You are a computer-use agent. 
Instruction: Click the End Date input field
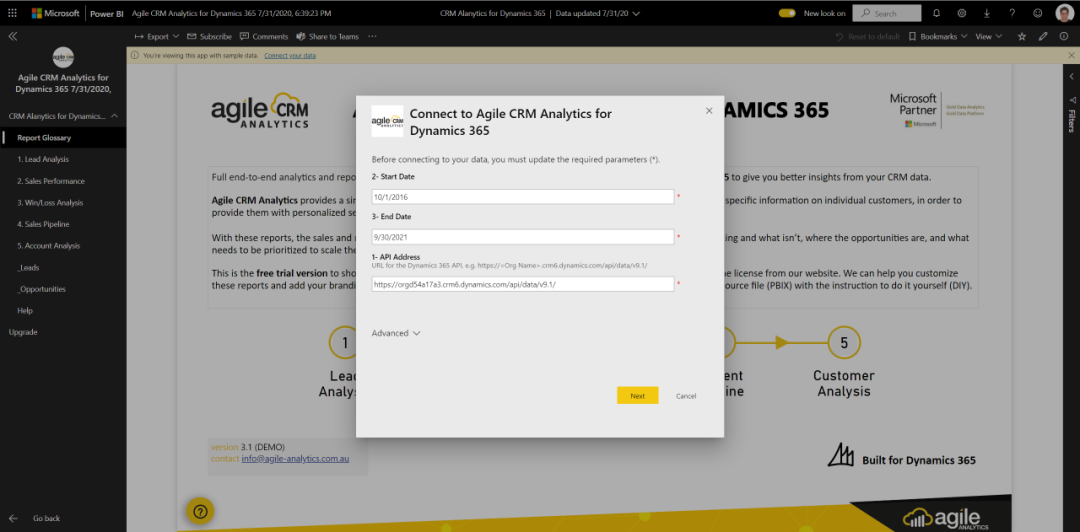point(523,237)
